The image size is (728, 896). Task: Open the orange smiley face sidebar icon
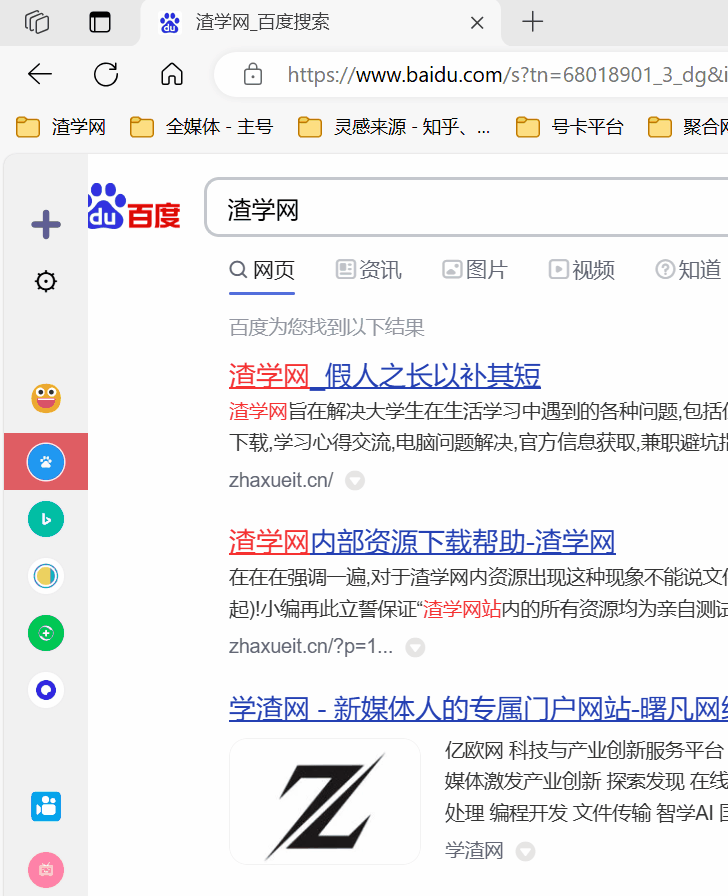[46, 398]
